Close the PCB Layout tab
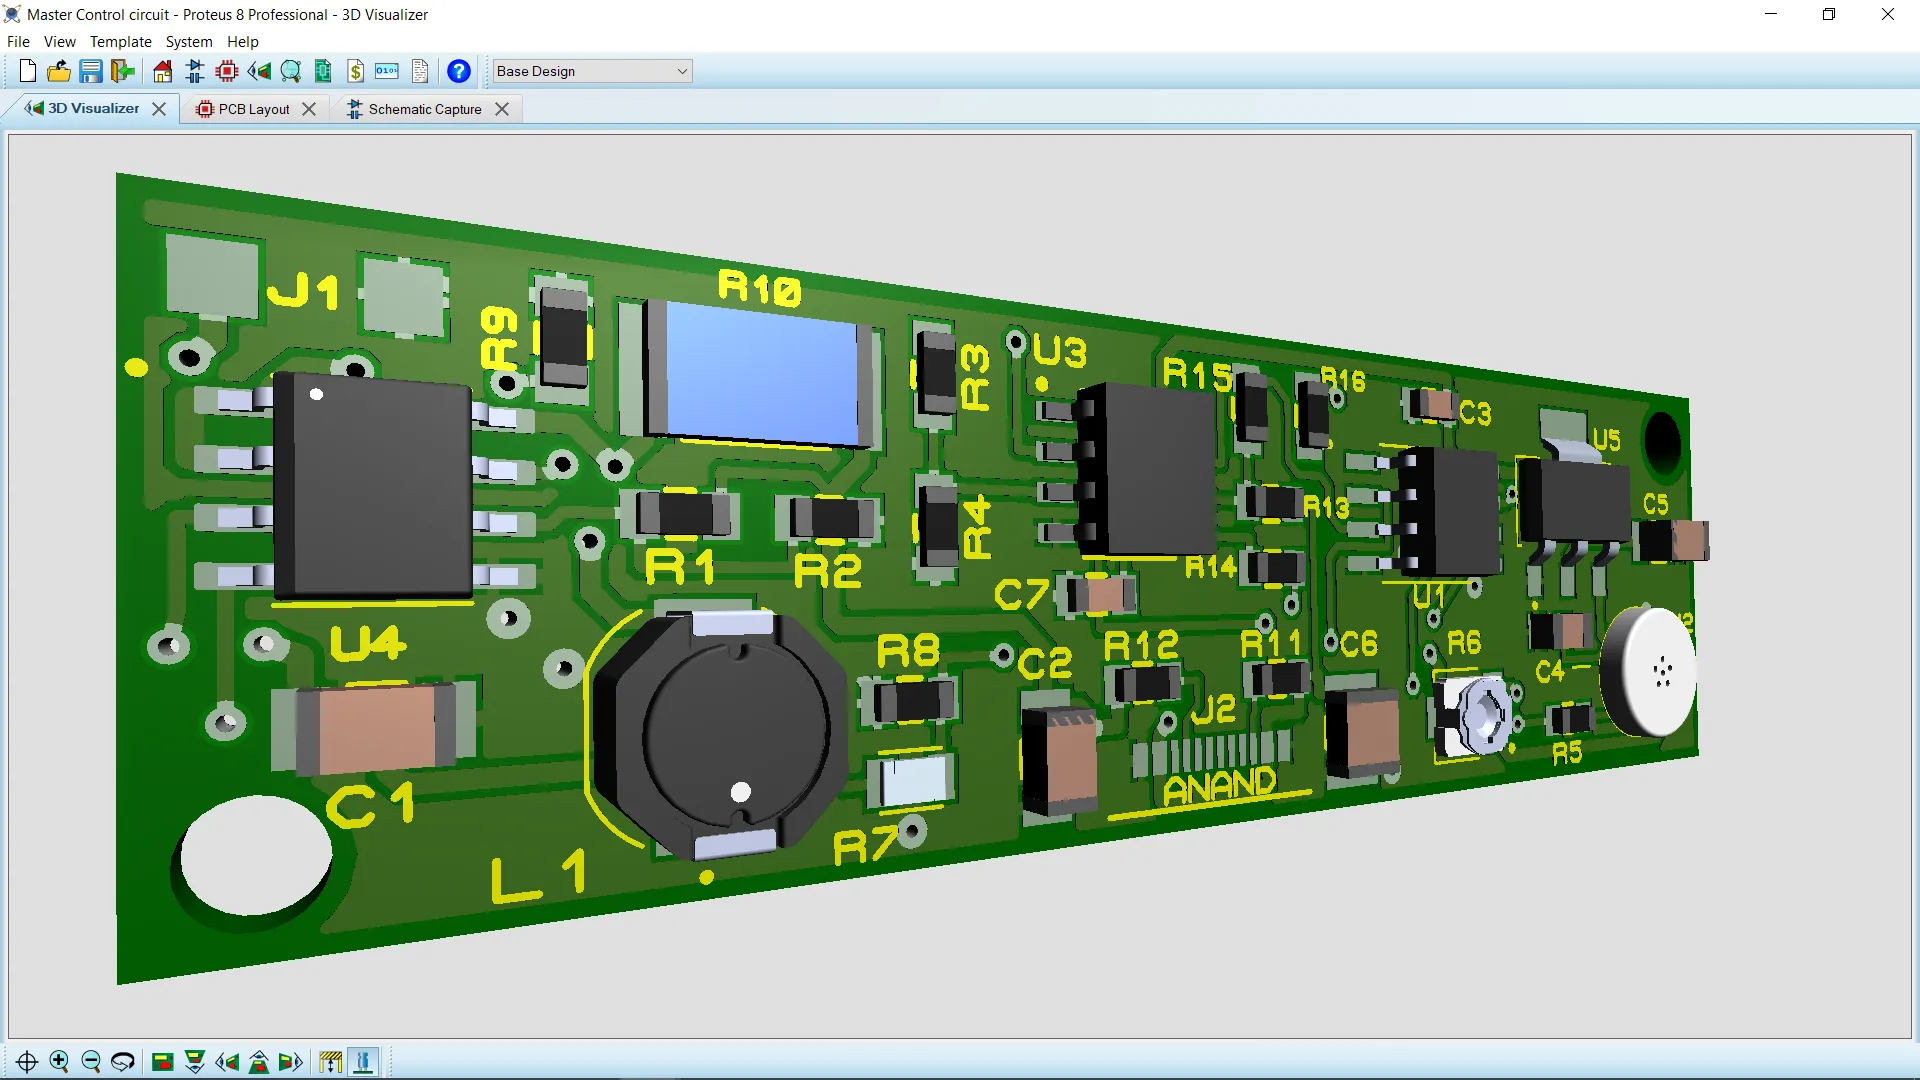1920x1080 pixels. tap(310, 108)
